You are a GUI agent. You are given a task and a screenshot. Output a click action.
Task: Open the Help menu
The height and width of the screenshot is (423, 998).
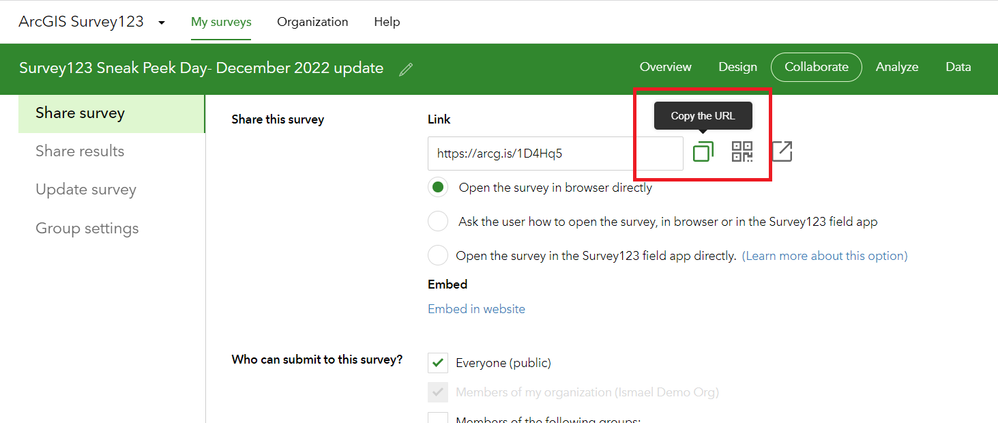[387, 22]
